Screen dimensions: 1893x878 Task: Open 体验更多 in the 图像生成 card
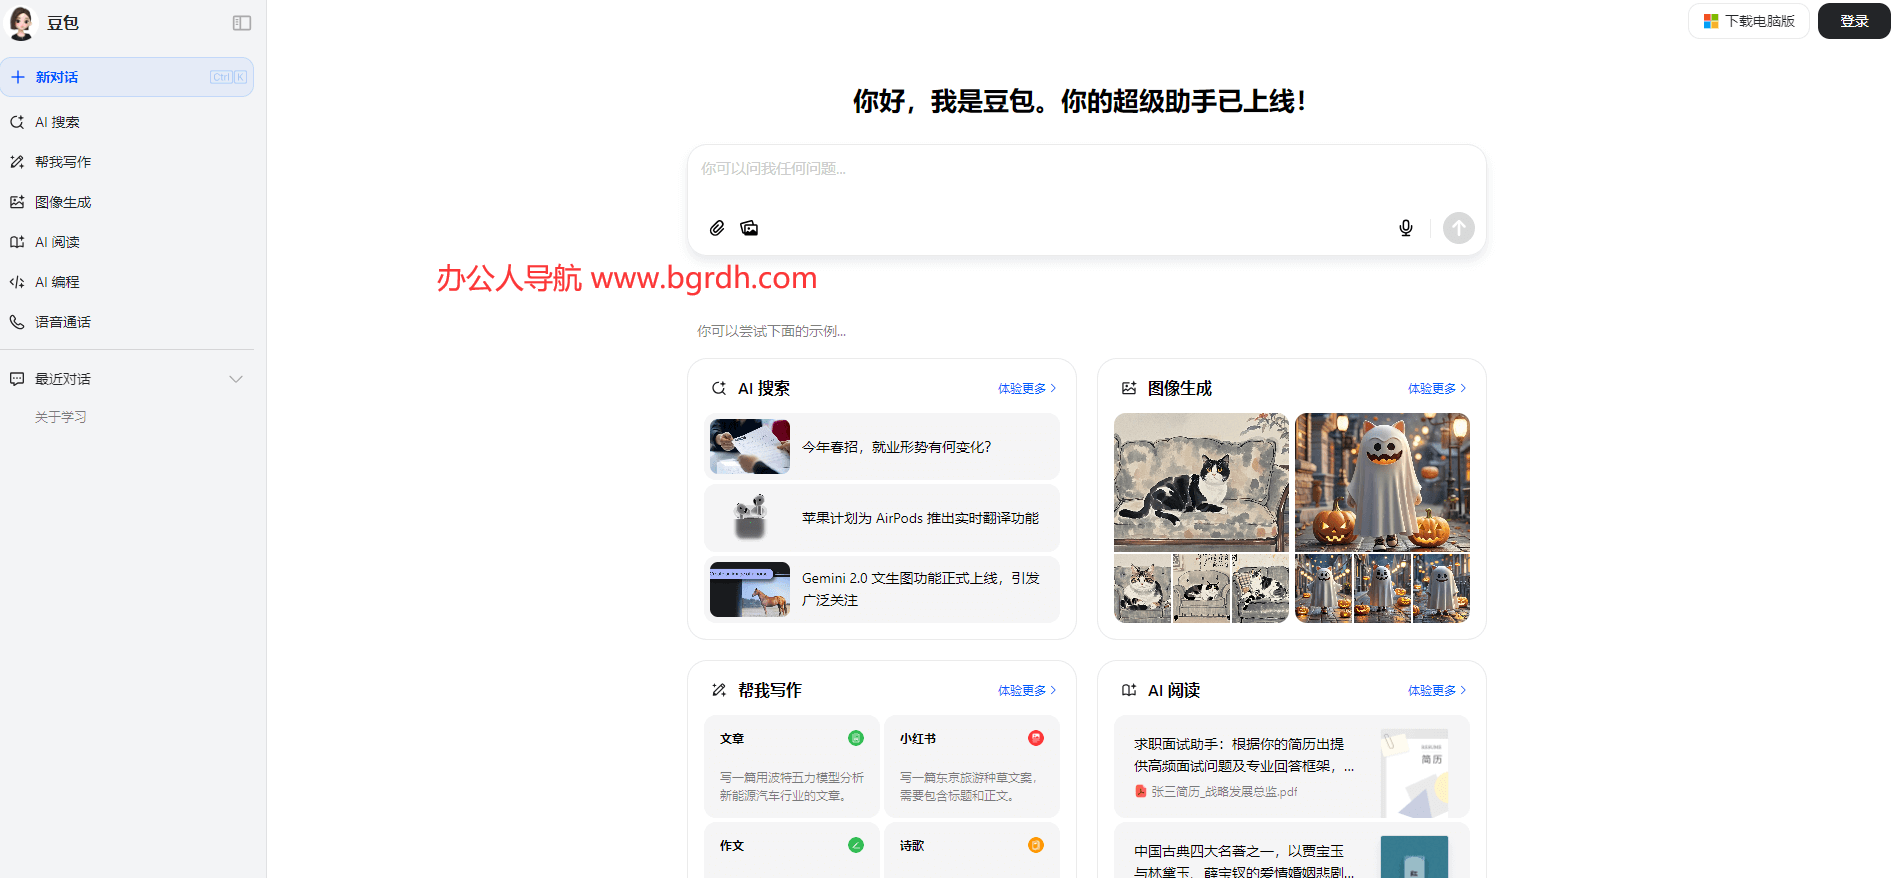1437,388
